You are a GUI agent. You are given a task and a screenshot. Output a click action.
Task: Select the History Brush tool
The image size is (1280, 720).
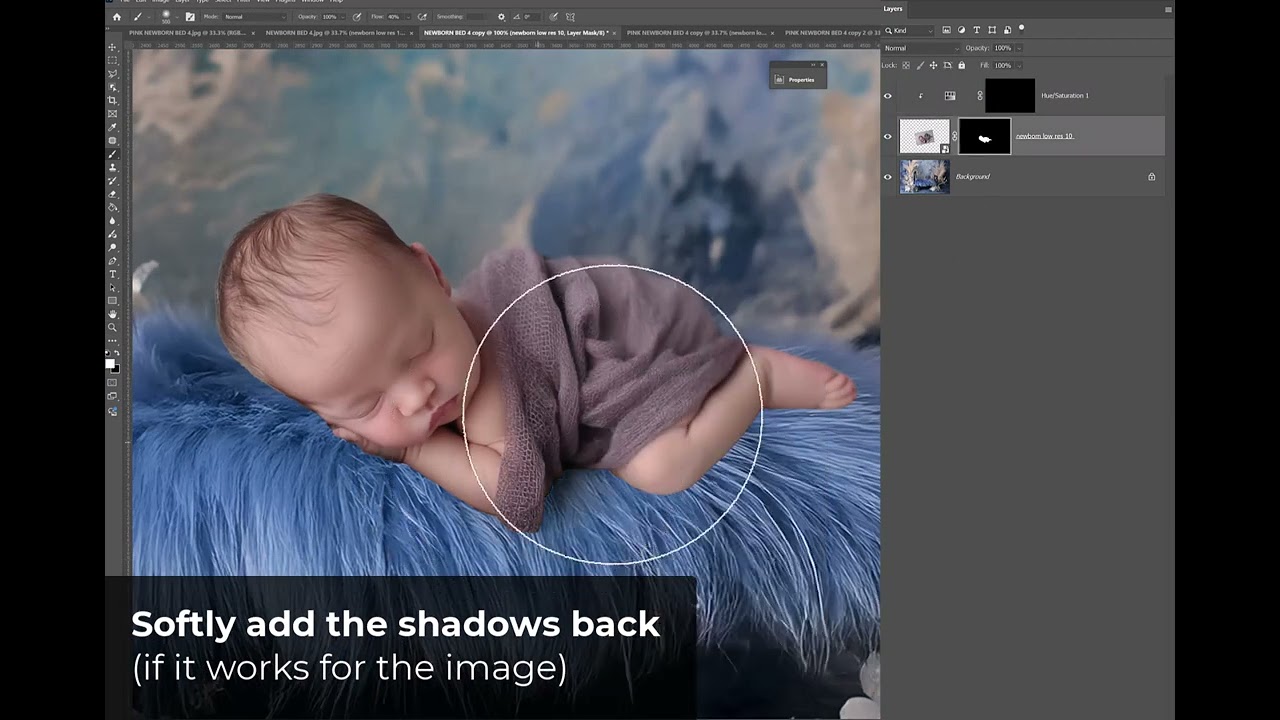(x=112, y=180)
